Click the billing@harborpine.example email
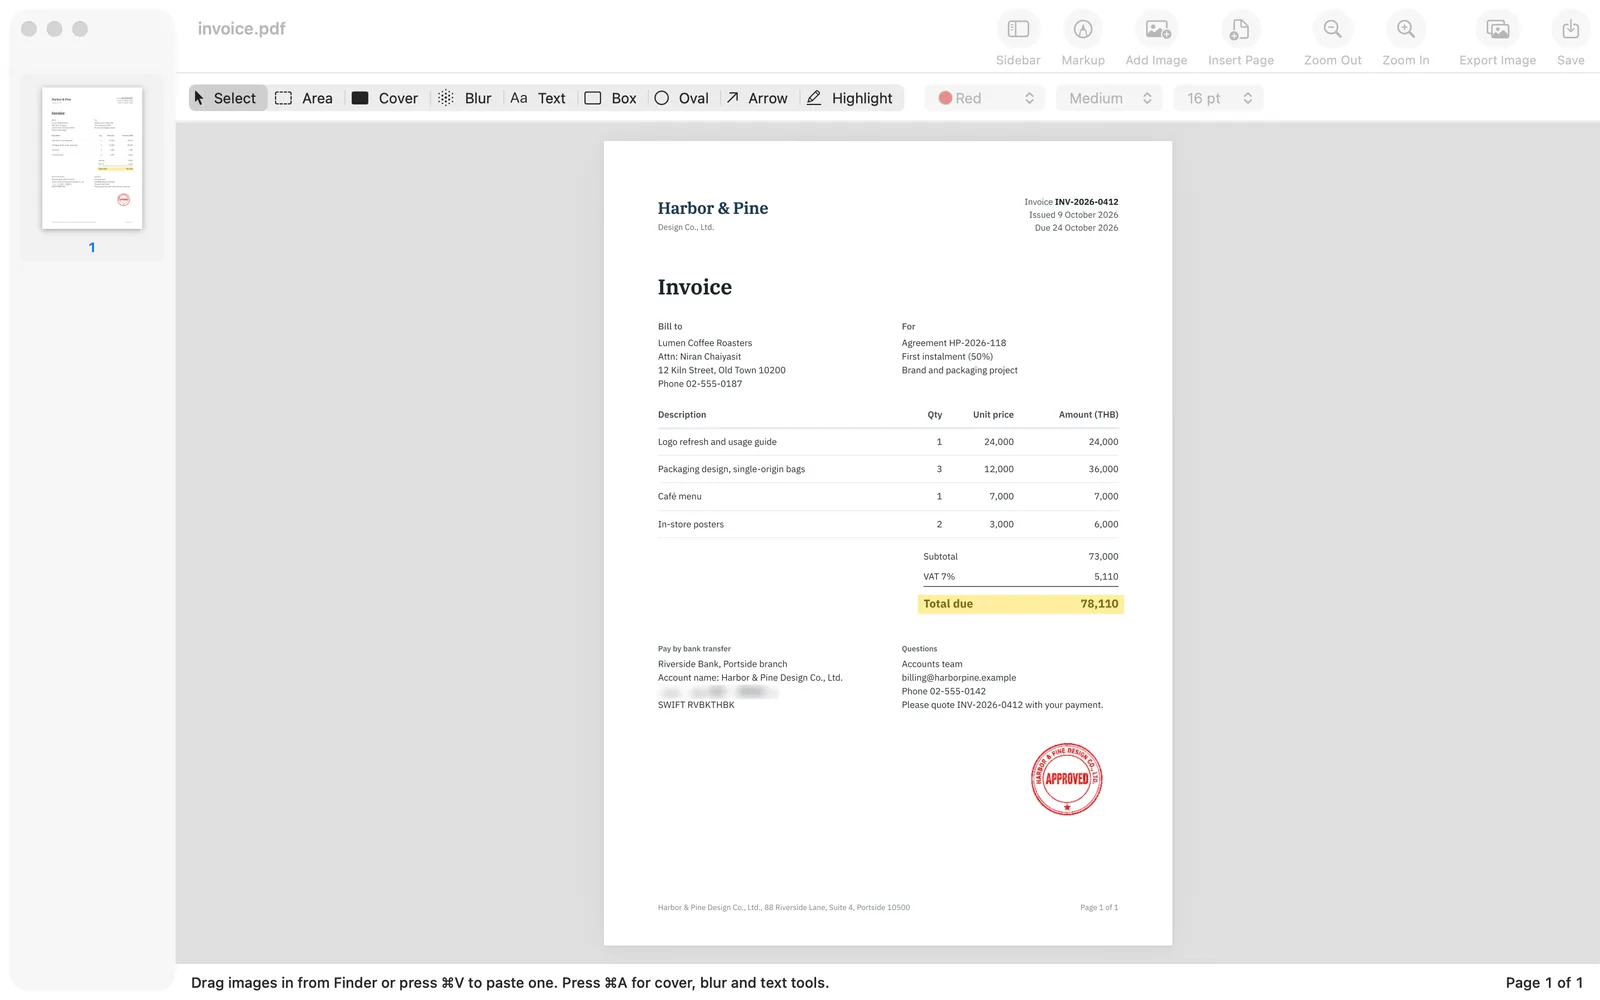Image resolution: width=1600 pixels, height=1000 pixels. coord(959,678)
